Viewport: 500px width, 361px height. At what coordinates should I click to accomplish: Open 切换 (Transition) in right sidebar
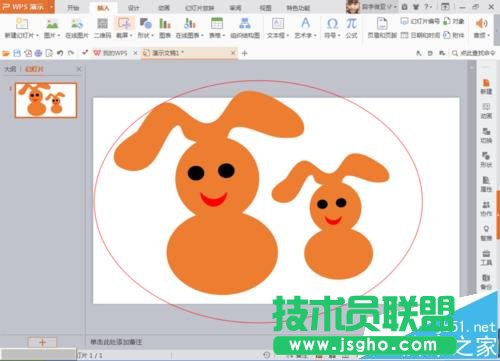[486, 135]
